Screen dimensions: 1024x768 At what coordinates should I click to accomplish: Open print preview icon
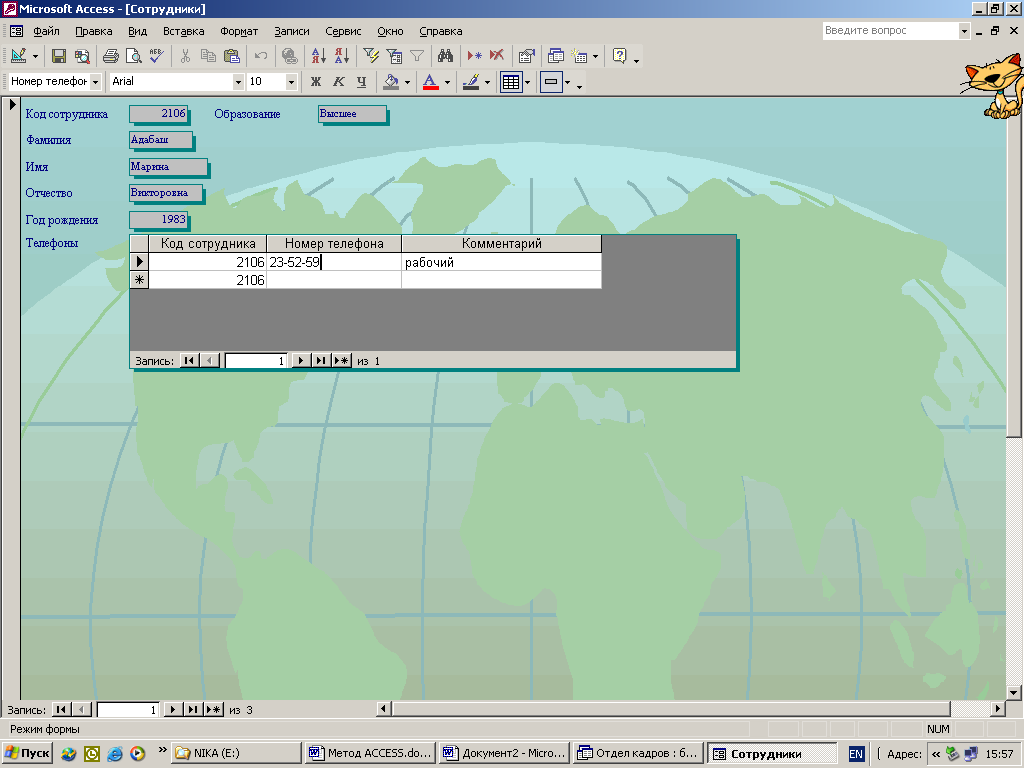134,56
